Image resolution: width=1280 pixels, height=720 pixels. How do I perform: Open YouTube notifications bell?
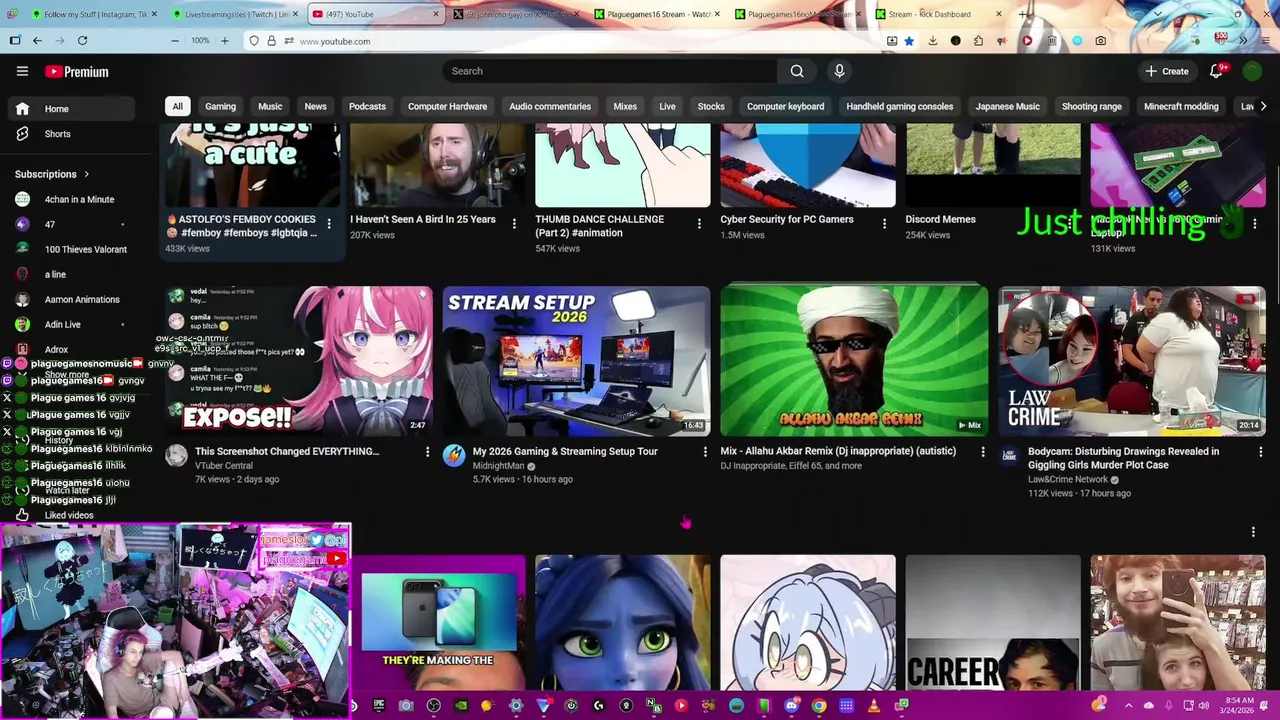[1217, 71]
